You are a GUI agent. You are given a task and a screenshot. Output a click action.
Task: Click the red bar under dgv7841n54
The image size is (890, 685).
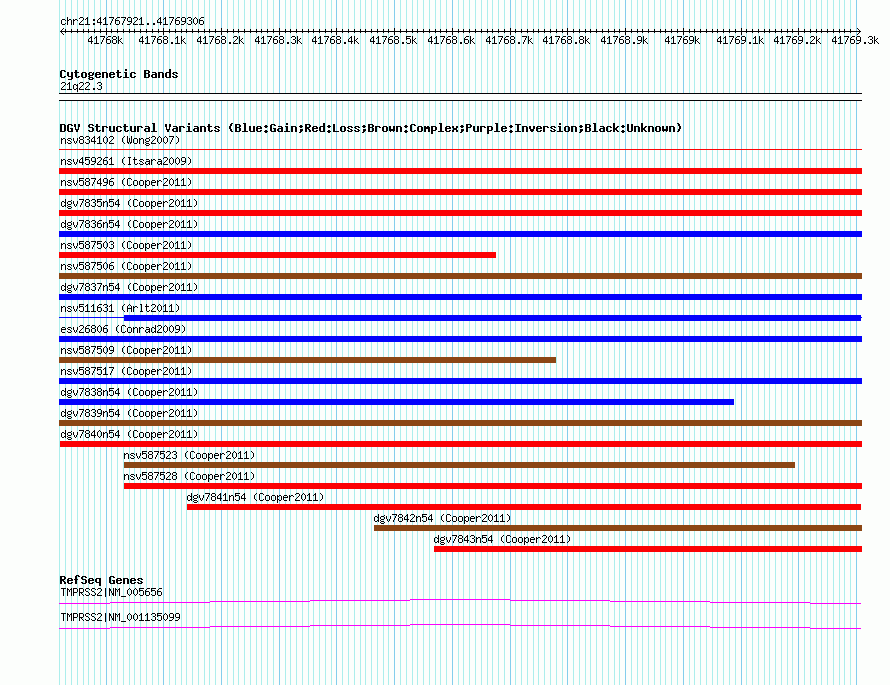pyautogui.click(x=524, y=507)
